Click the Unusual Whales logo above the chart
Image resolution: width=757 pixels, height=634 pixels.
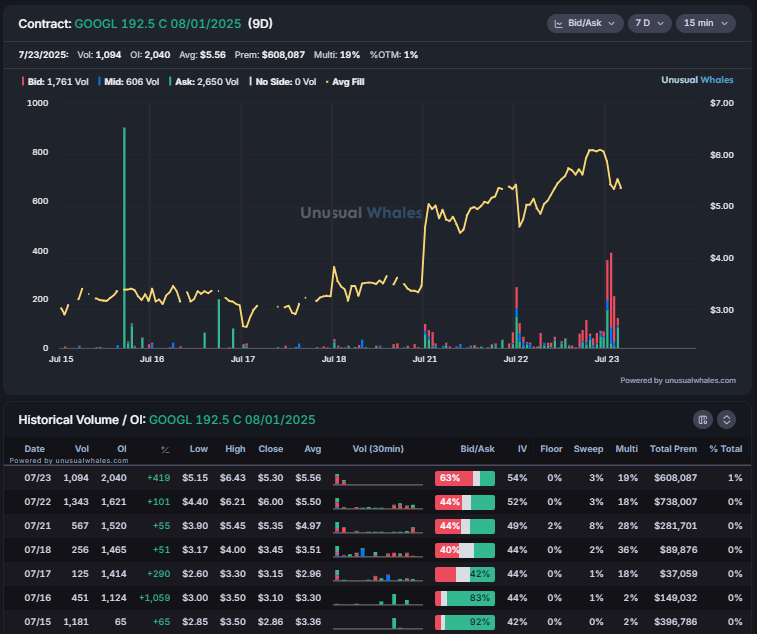697,80
